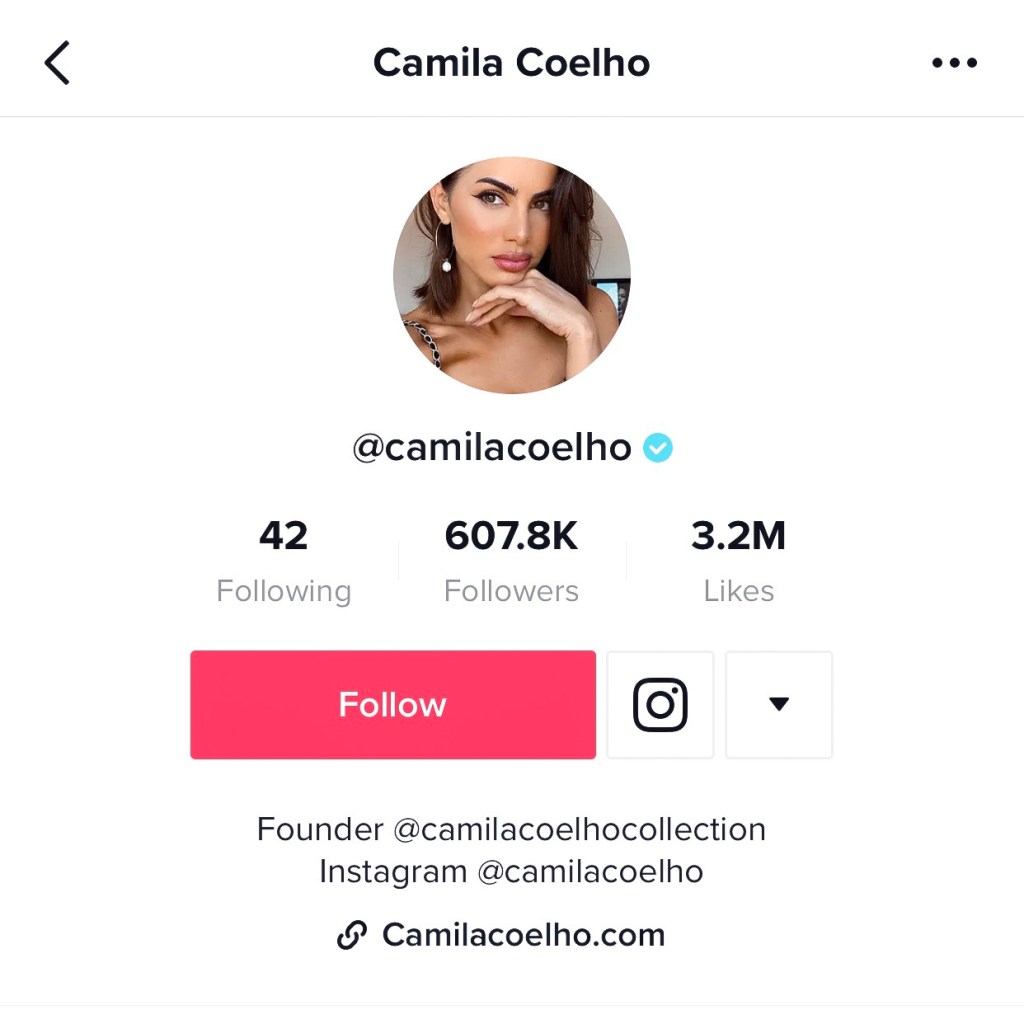View the profile picture
The width and height of the screenshot is (1024, 1024).
point(512,275)
